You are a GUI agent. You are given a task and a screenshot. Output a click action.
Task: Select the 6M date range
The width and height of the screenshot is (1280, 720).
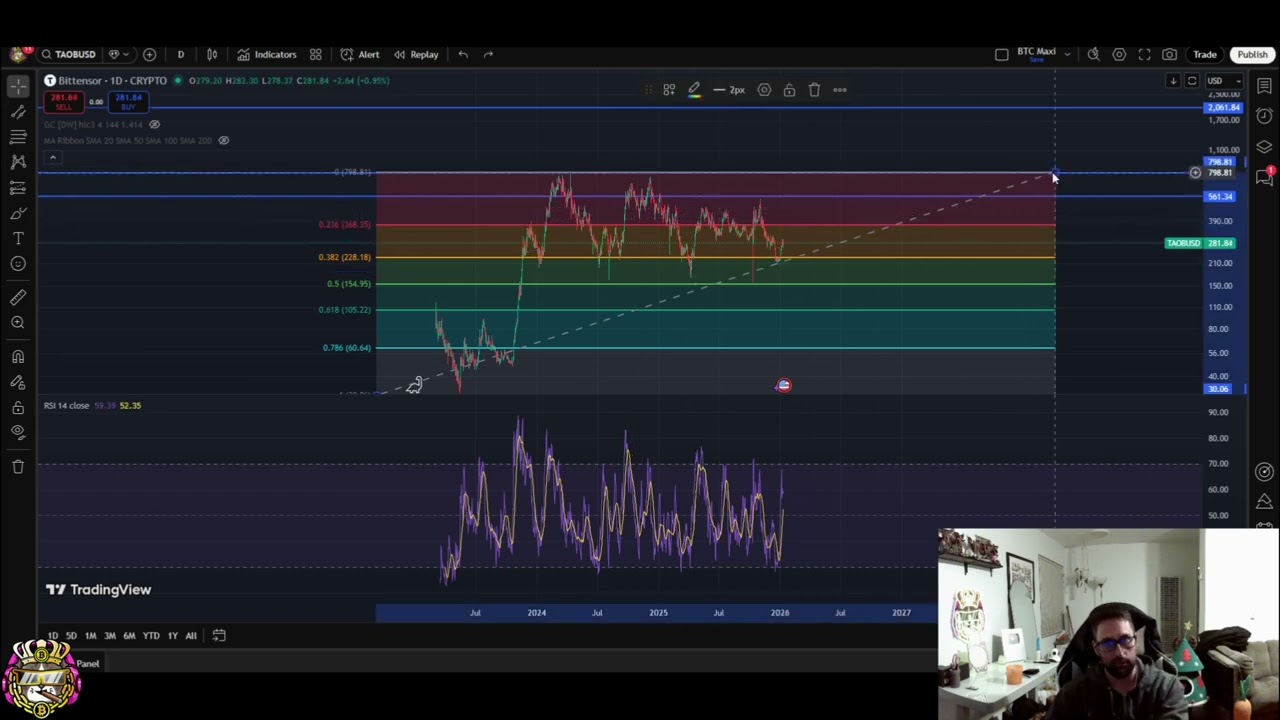pyautogui.click(x=129, y=636)
